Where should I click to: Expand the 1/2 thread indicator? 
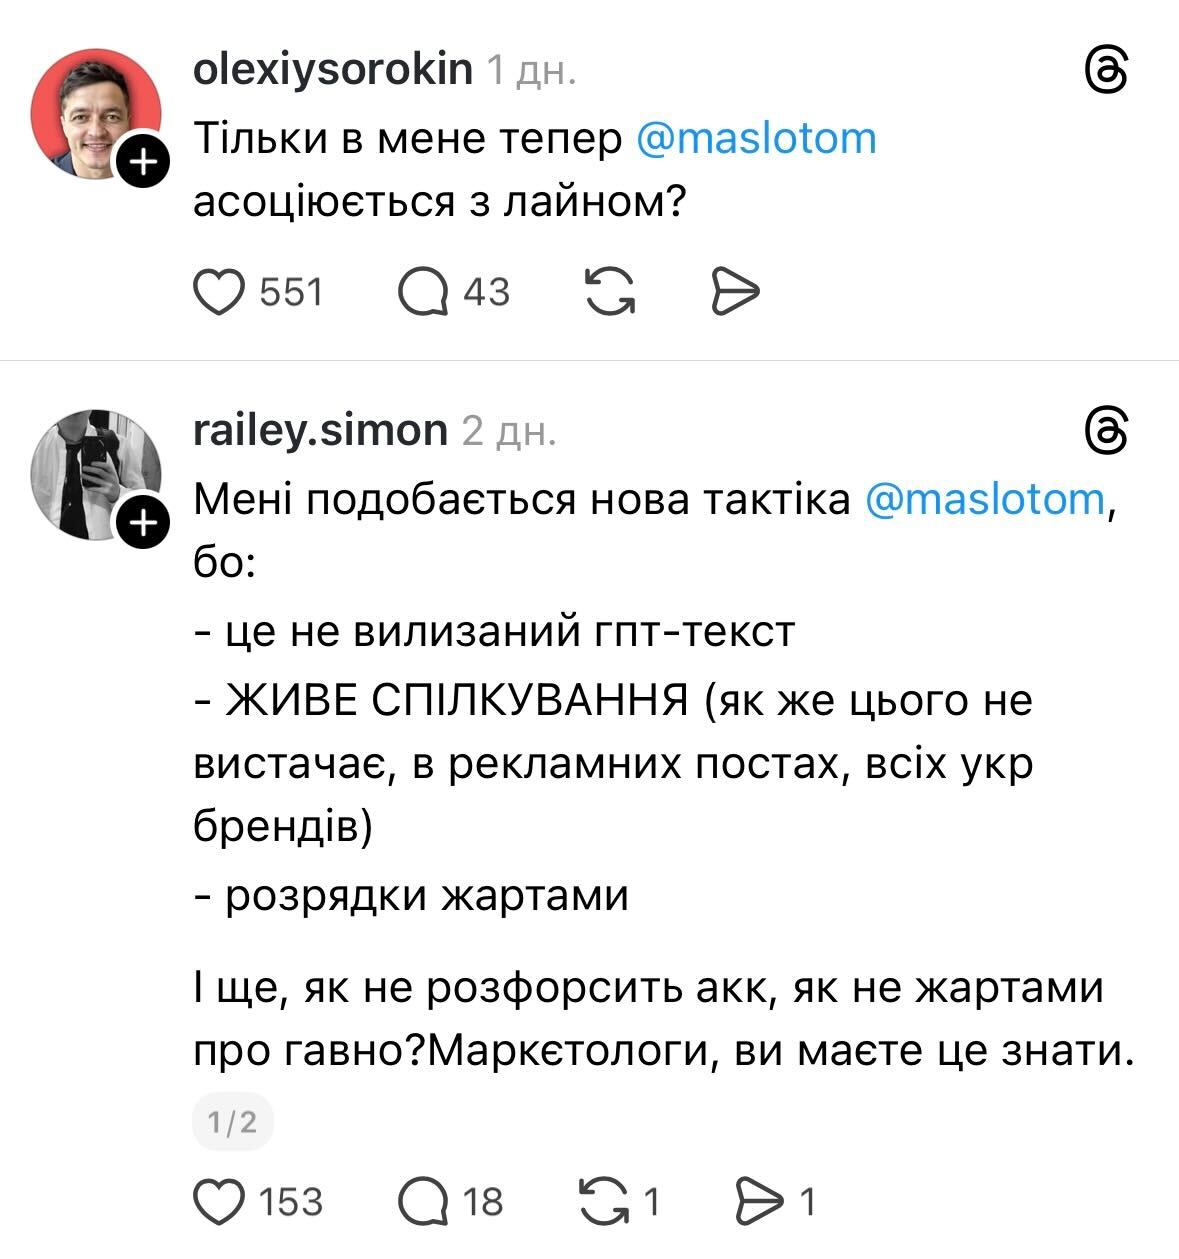point(232,1122)
